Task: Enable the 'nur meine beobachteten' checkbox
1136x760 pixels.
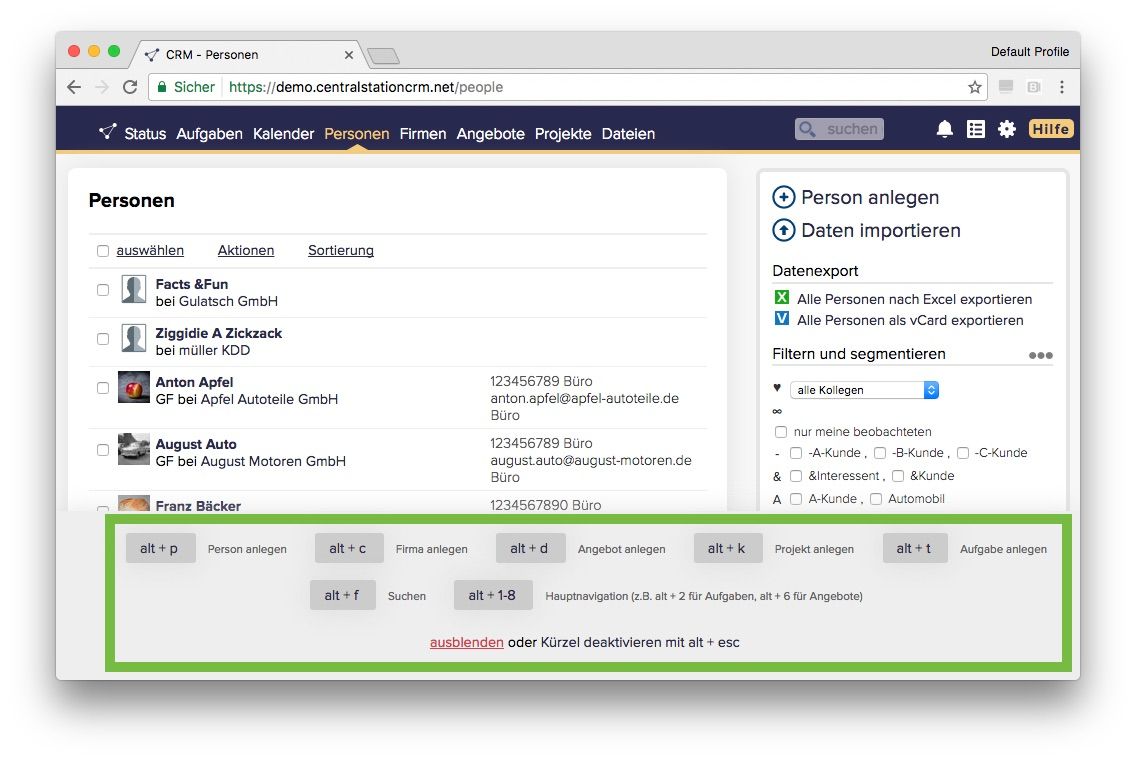Action: click(x=781, y=432)
